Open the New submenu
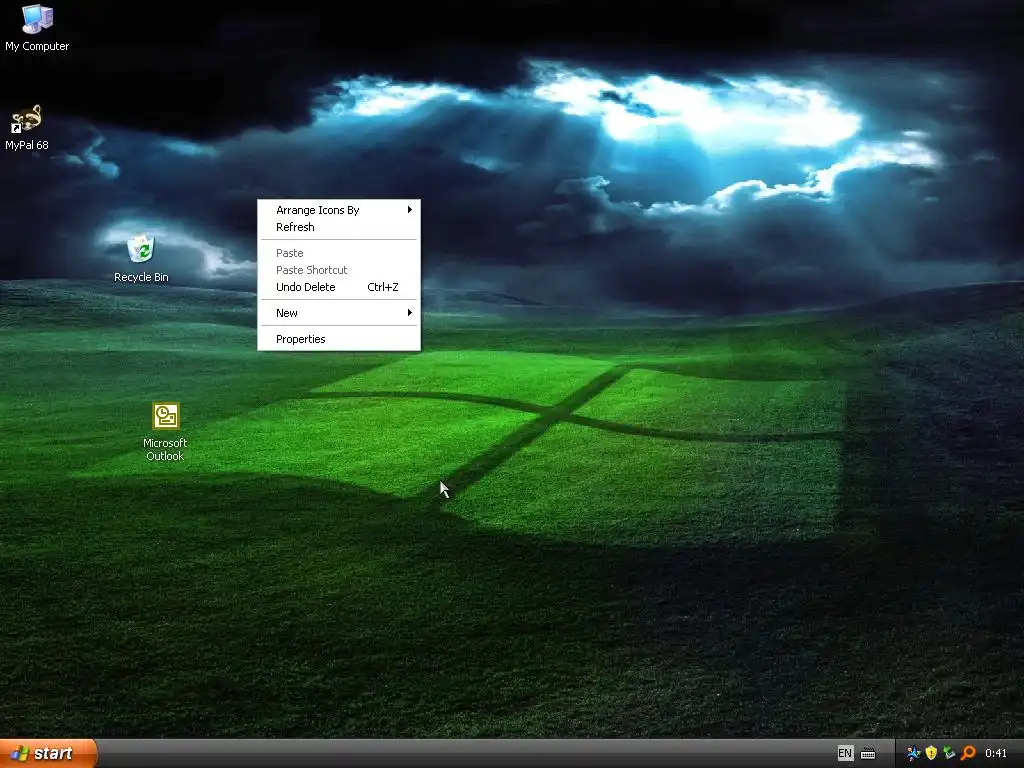Viewport: 1024px width, 768px height. coord(339,313)
